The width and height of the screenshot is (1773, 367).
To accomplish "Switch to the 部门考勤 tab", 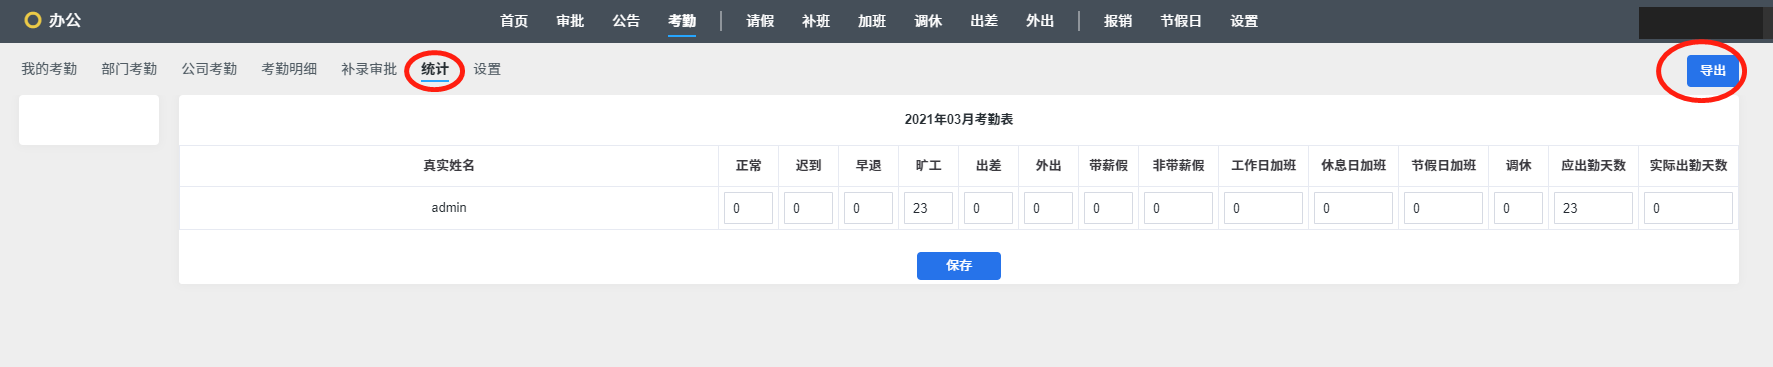I will tap(129, 69).
